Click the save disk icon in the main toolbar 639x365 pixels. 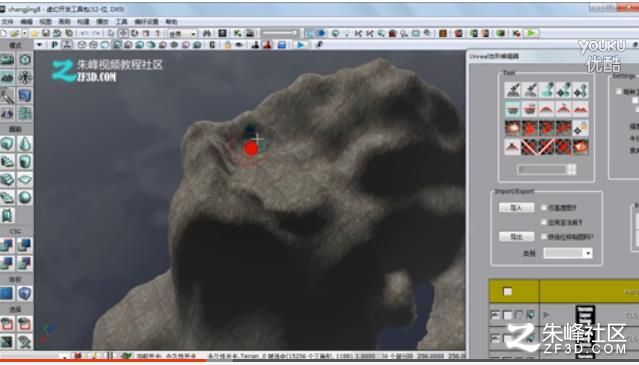pos(46,33)
